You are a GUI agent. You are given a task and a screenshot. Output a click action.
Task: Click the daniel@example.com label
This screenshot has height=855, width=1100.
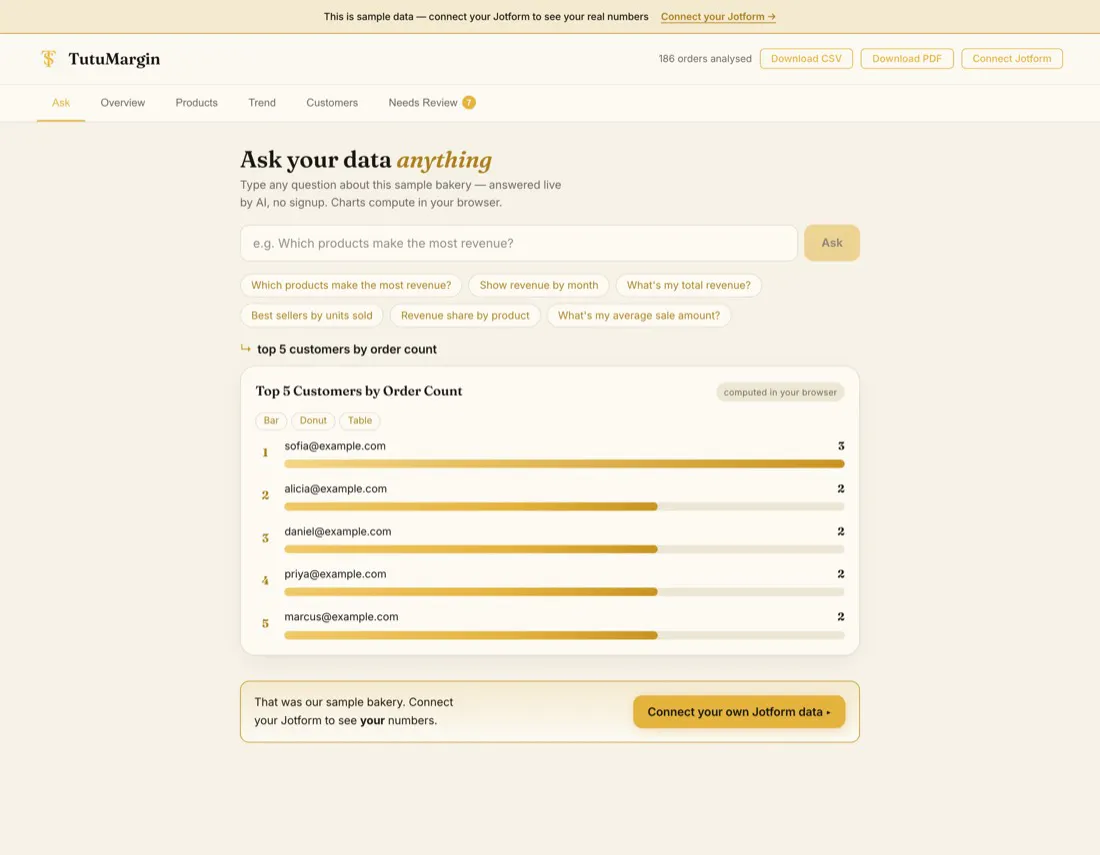point(337,532)
